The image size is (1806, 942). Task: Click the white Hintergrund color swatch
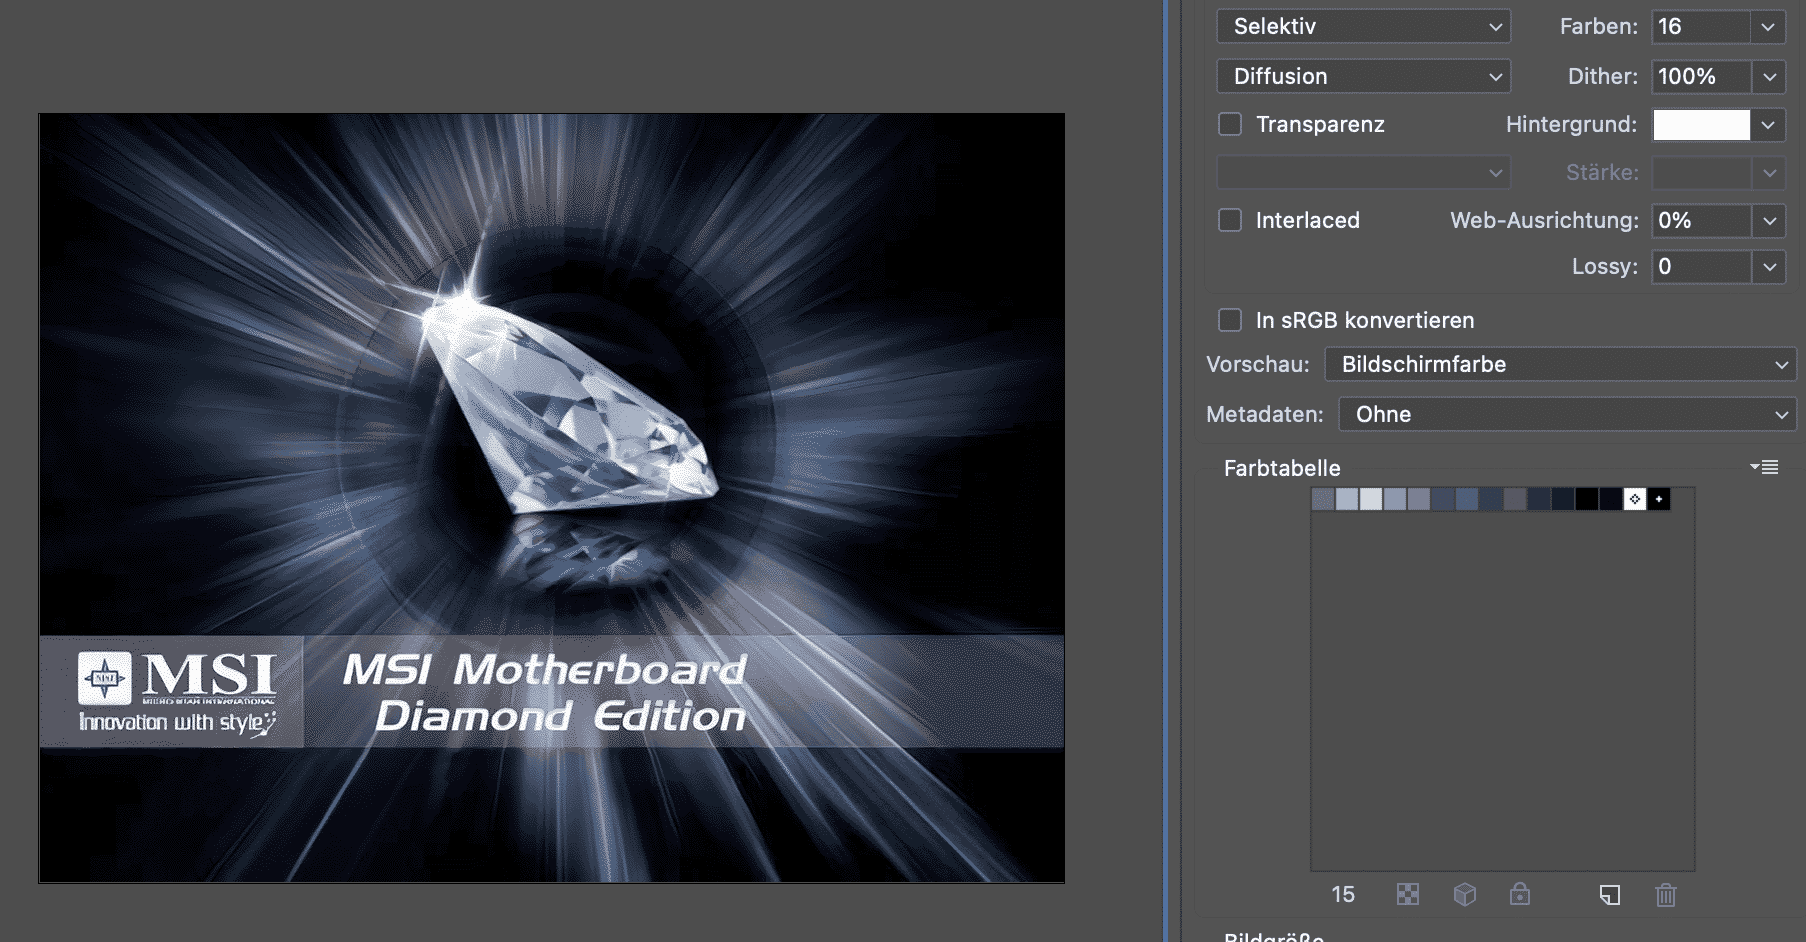(1701, 124)
